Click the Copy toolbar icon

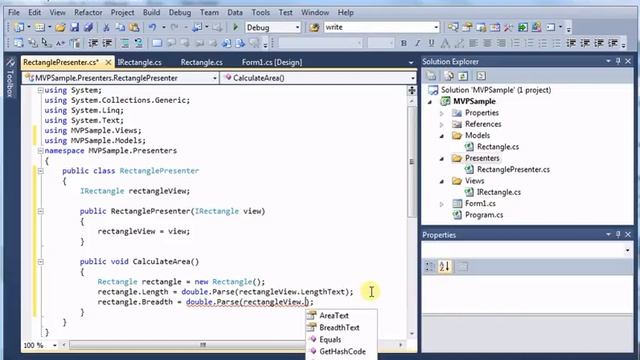[120, 27]
